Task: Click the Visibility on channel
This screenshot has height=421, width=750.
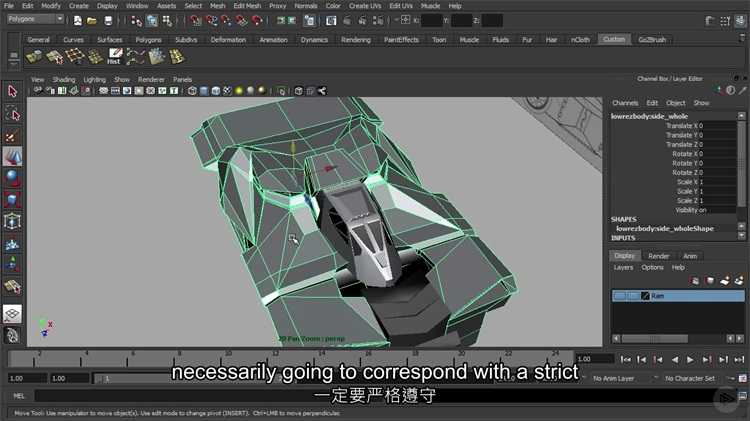Action: coord(691,210)
